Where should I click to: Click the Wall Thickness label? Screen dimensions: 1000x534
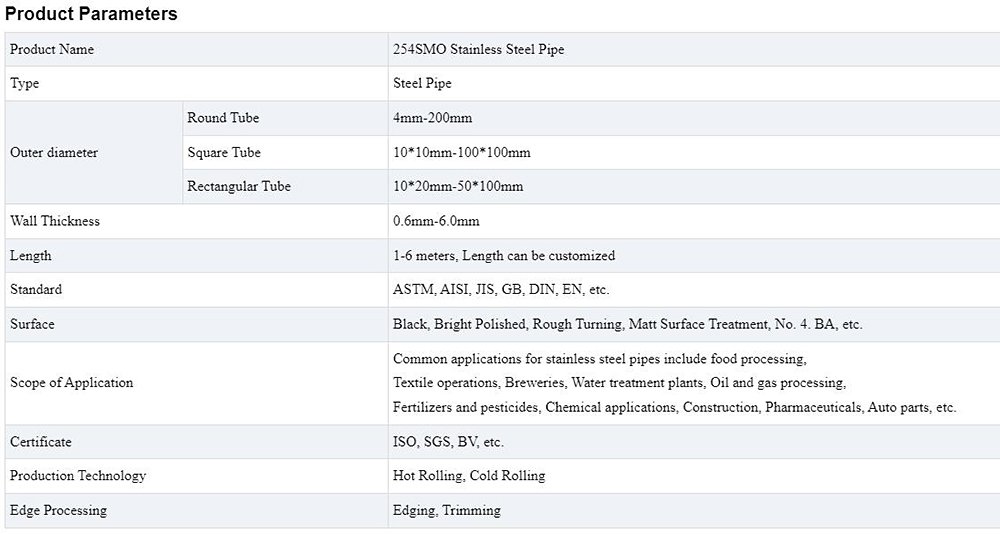(x=55, y=221)
